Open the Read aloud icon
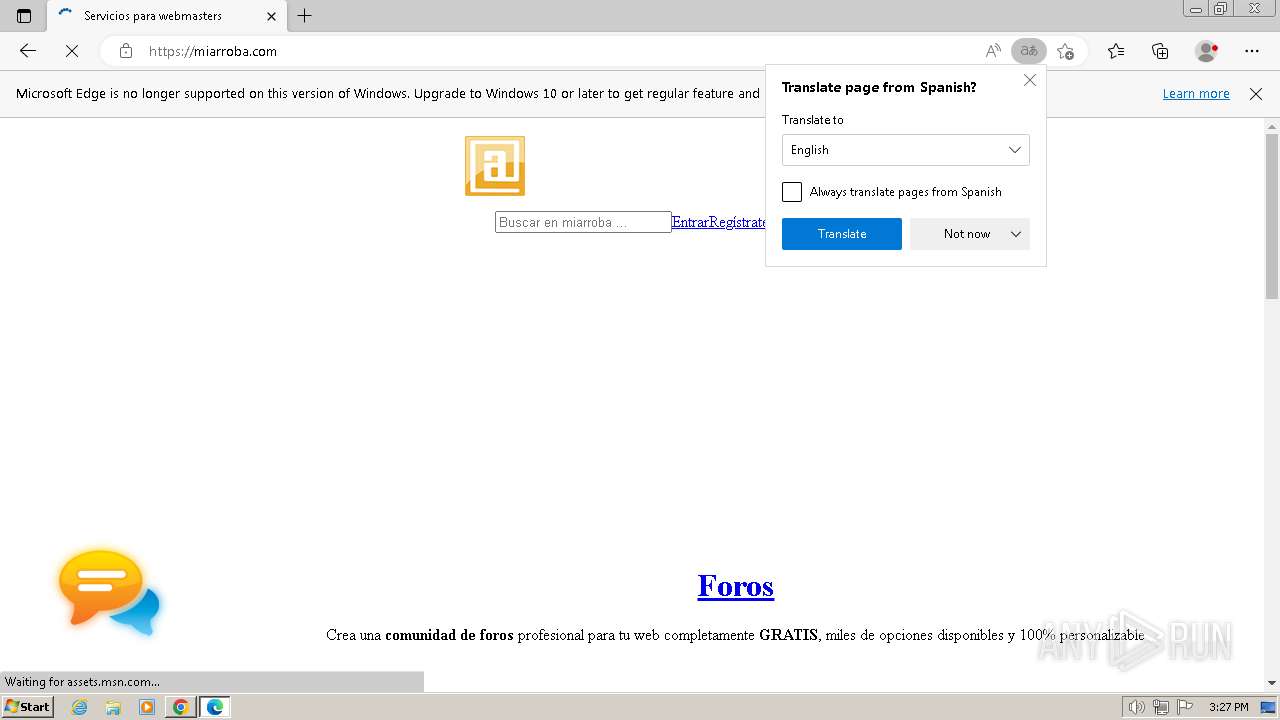 pos(993,51)
